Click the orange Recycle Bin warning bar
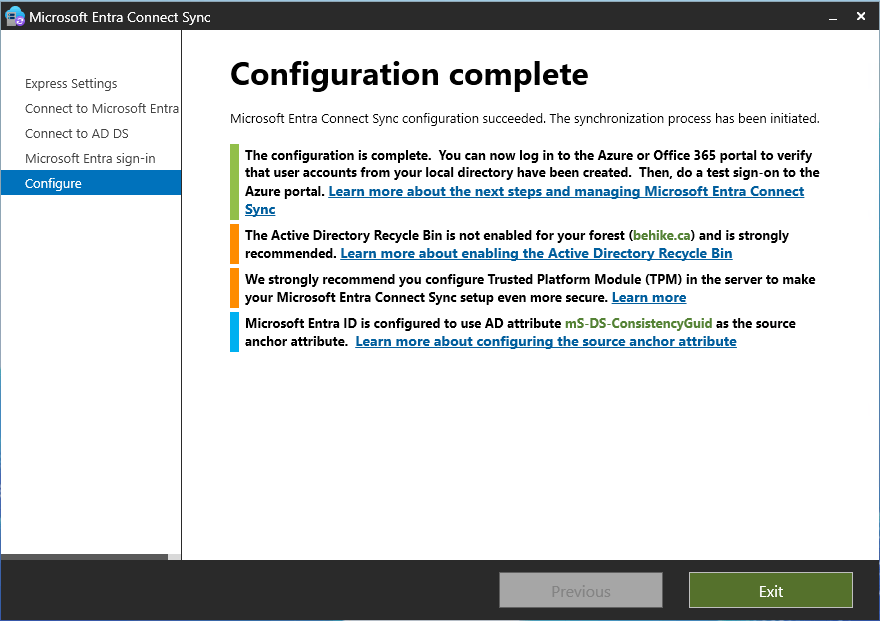This screenshot has width=880, height=621. click(x=234, y=244)
